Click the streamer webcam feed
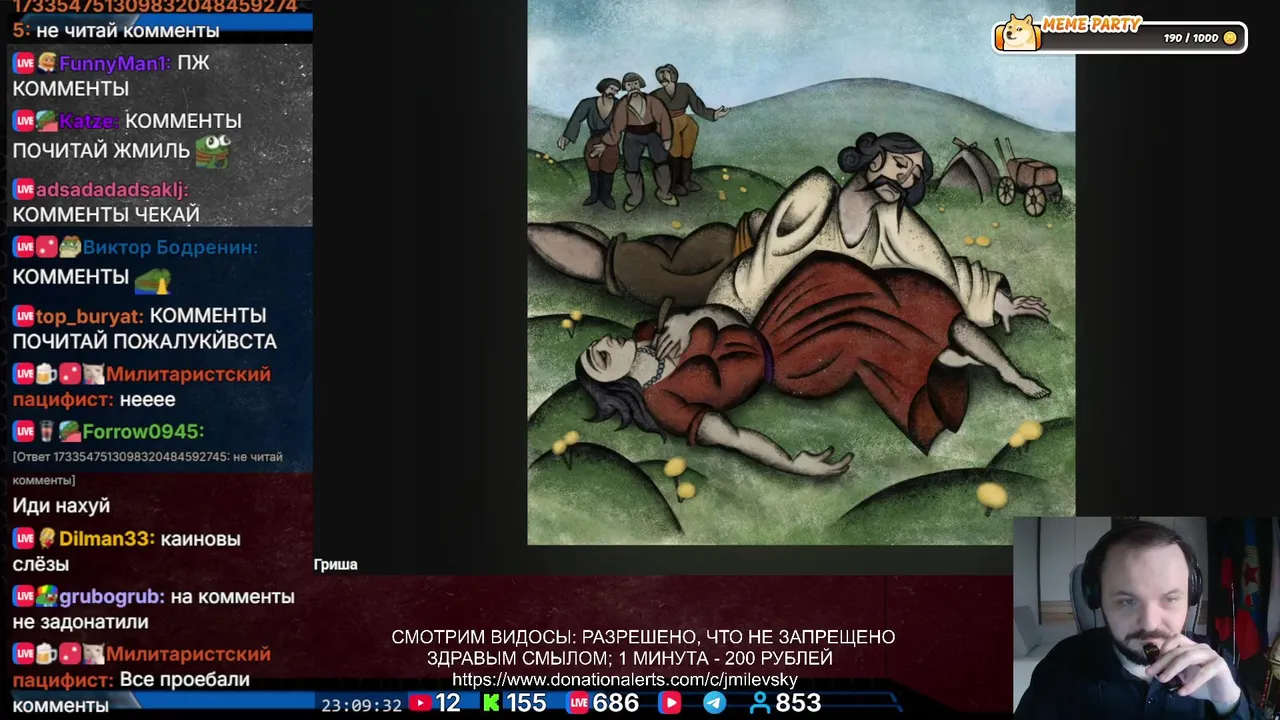 [1146, 618]
